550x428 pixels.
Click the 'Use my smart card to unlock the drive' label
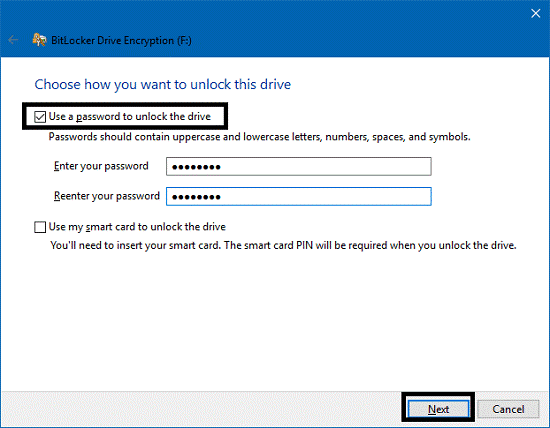pyautogui.click(x=137, y=227)
